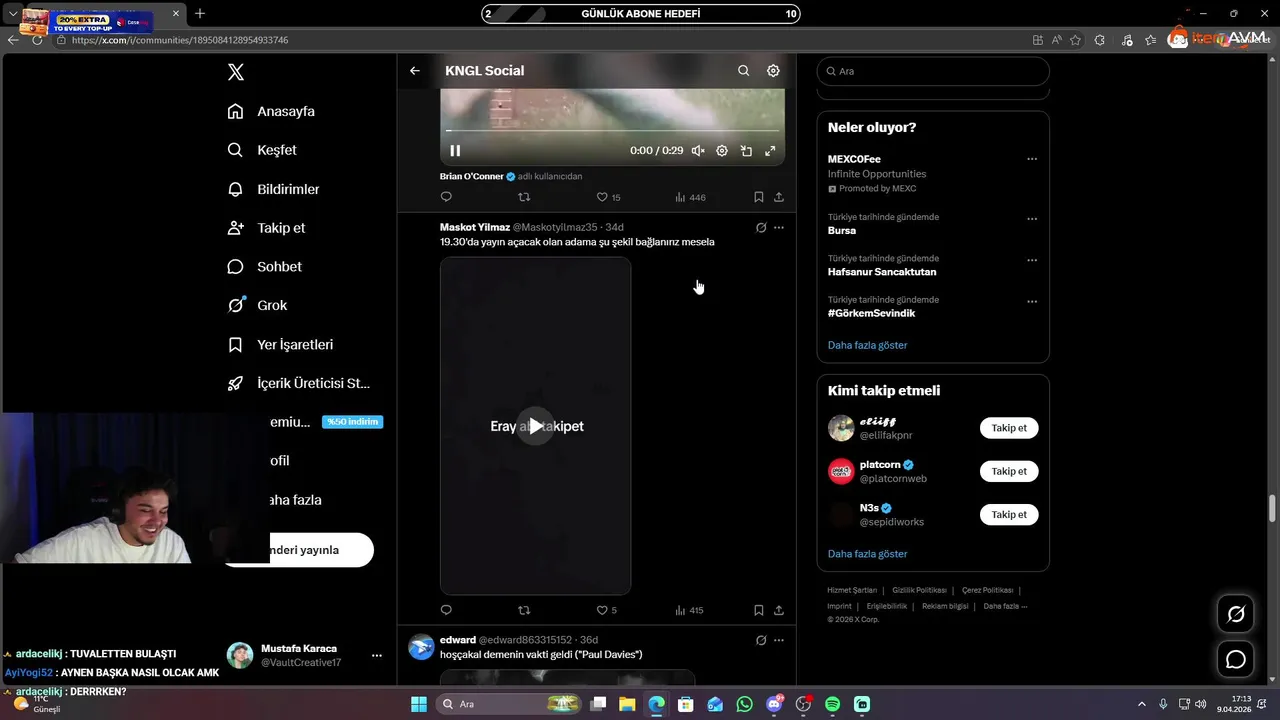Open WhatsApp from the taskbar
The image size is (1280, 720).
[744, 704]
